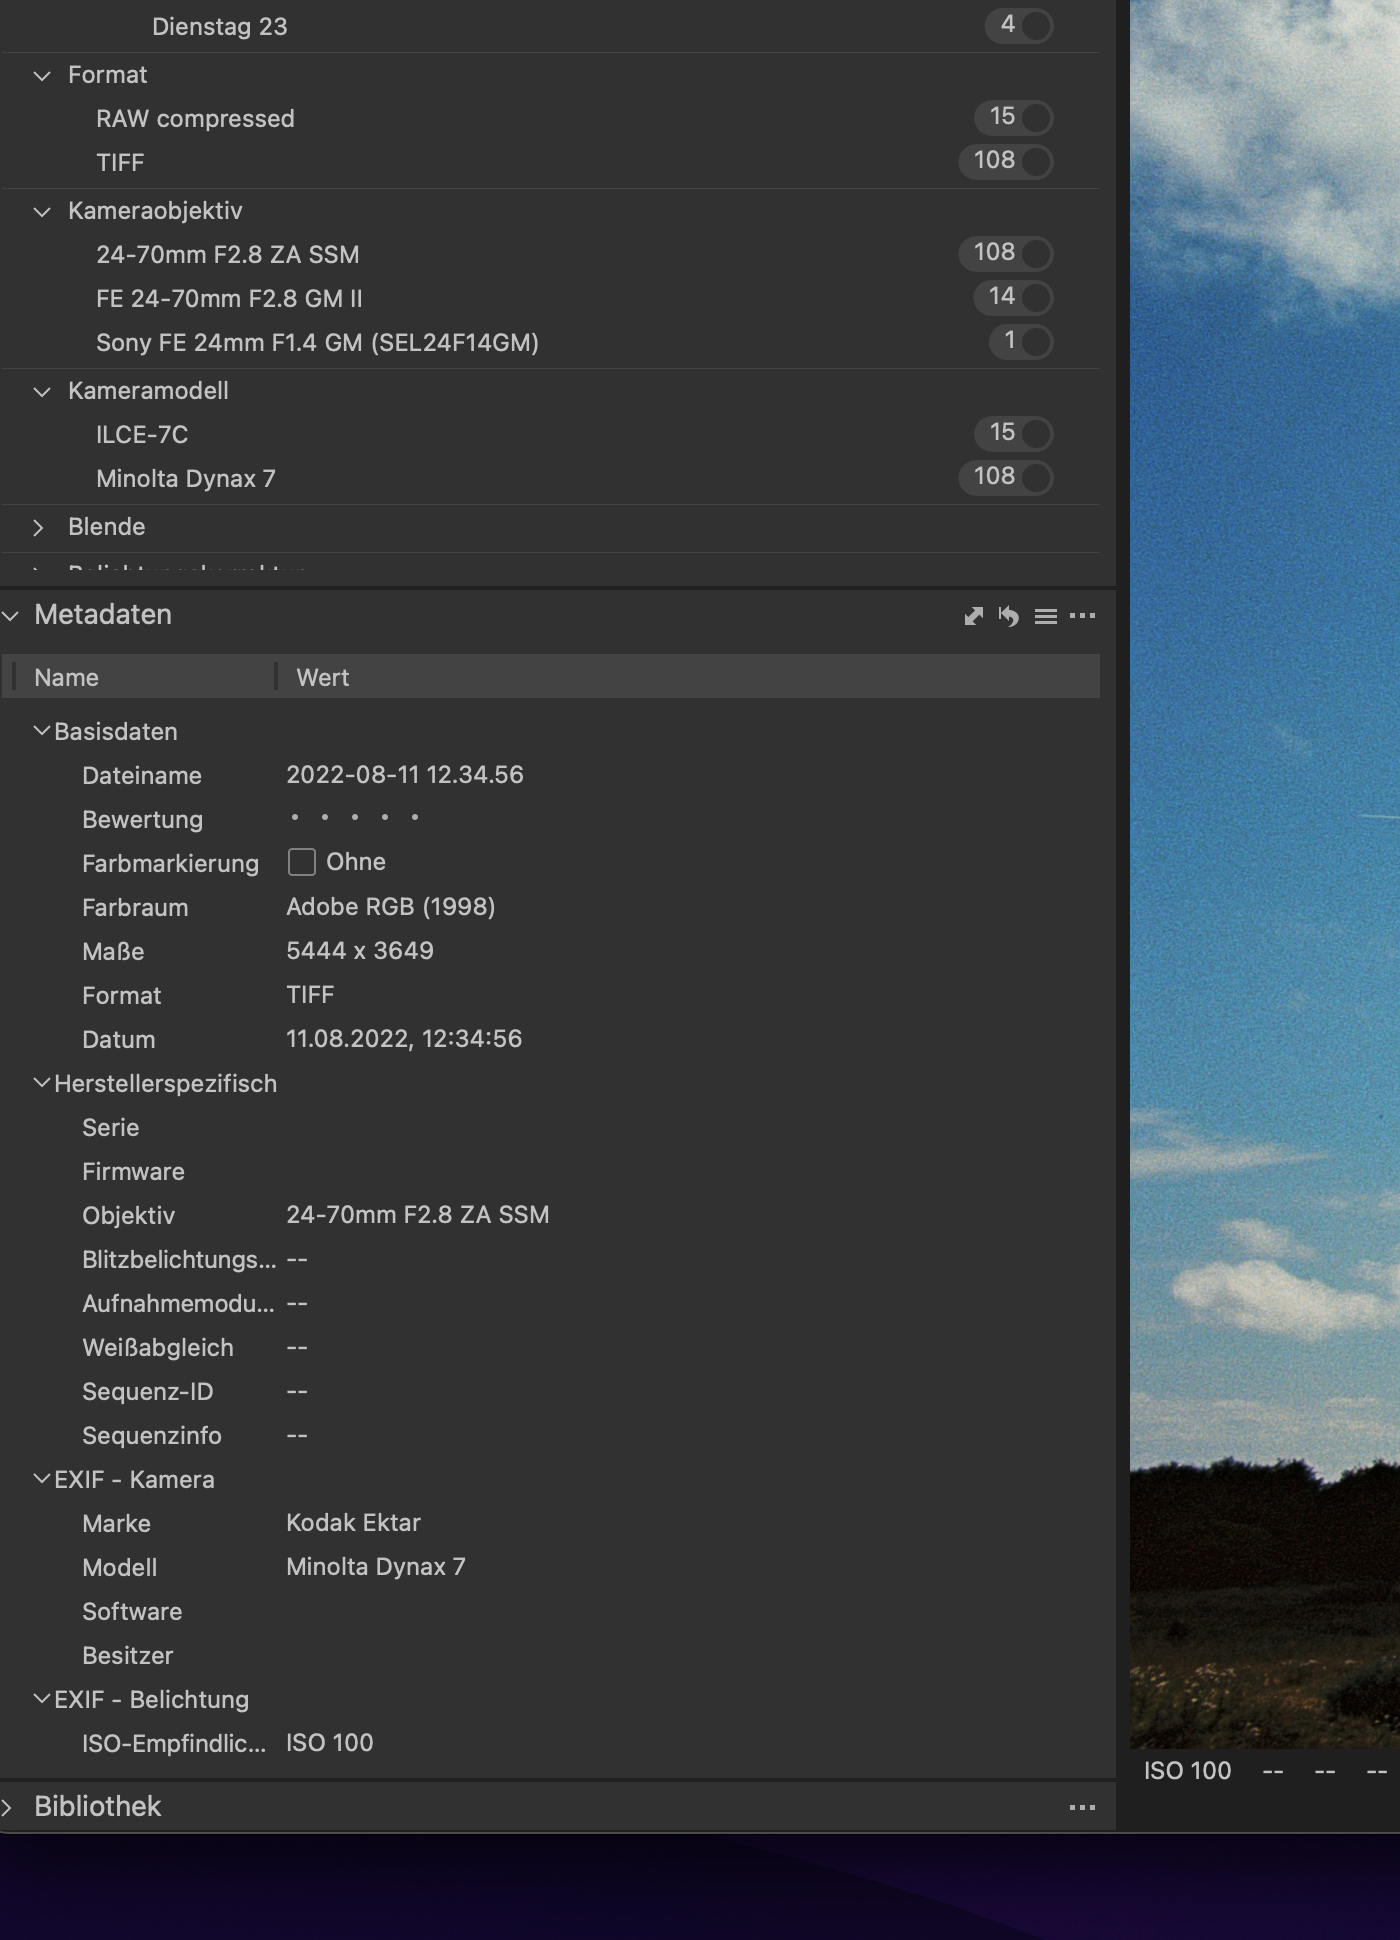
Task: Collapse the Kameraobjektiv filter group
Action: pos(42,211)
